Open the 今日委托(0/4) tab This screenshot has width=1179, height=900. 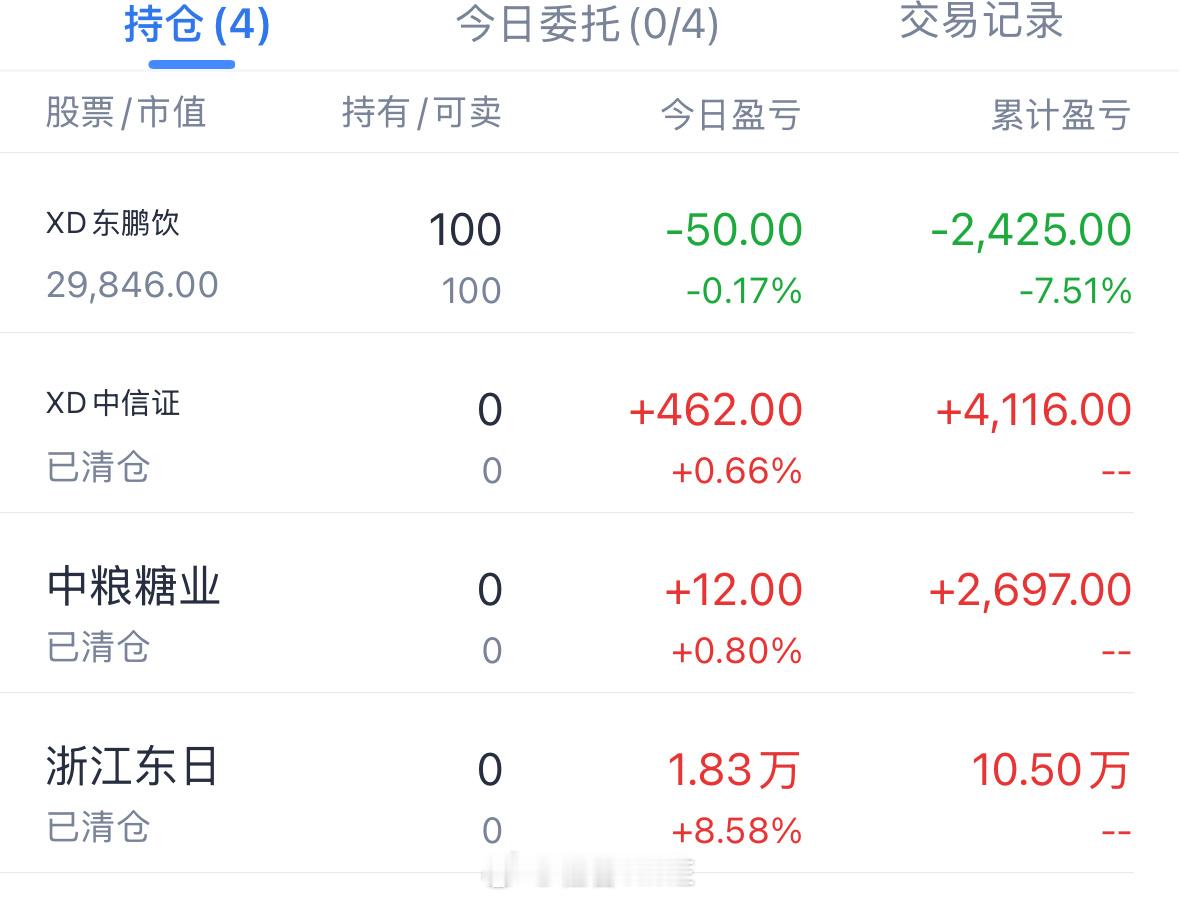pos(587,25)
